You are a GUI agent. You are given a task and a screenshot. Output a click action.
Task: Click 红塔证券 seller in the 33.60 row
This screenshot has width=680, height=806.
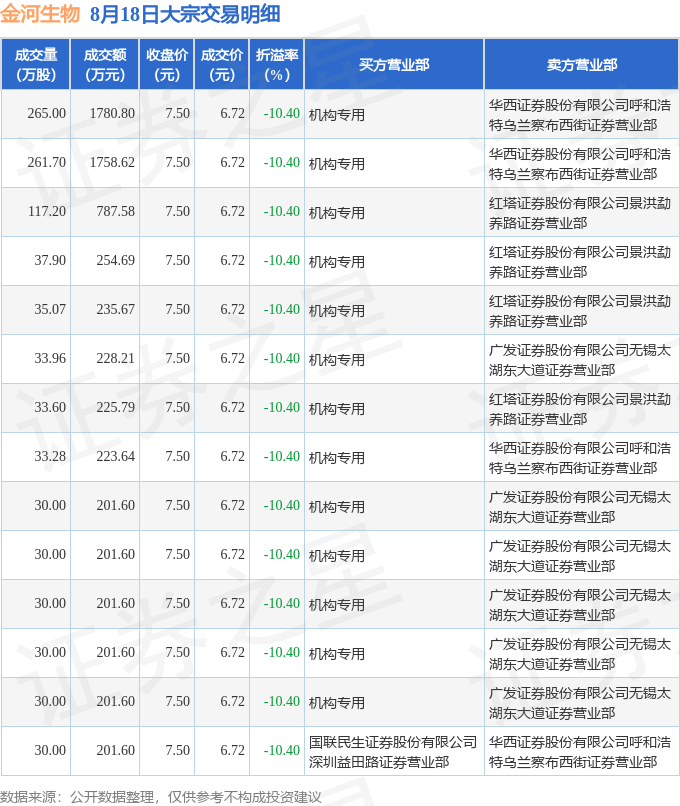click(580, 409)
